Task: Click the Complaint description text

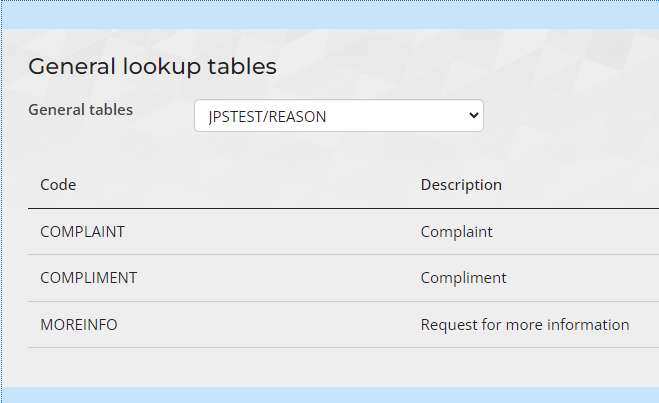Action: [456, 231]
